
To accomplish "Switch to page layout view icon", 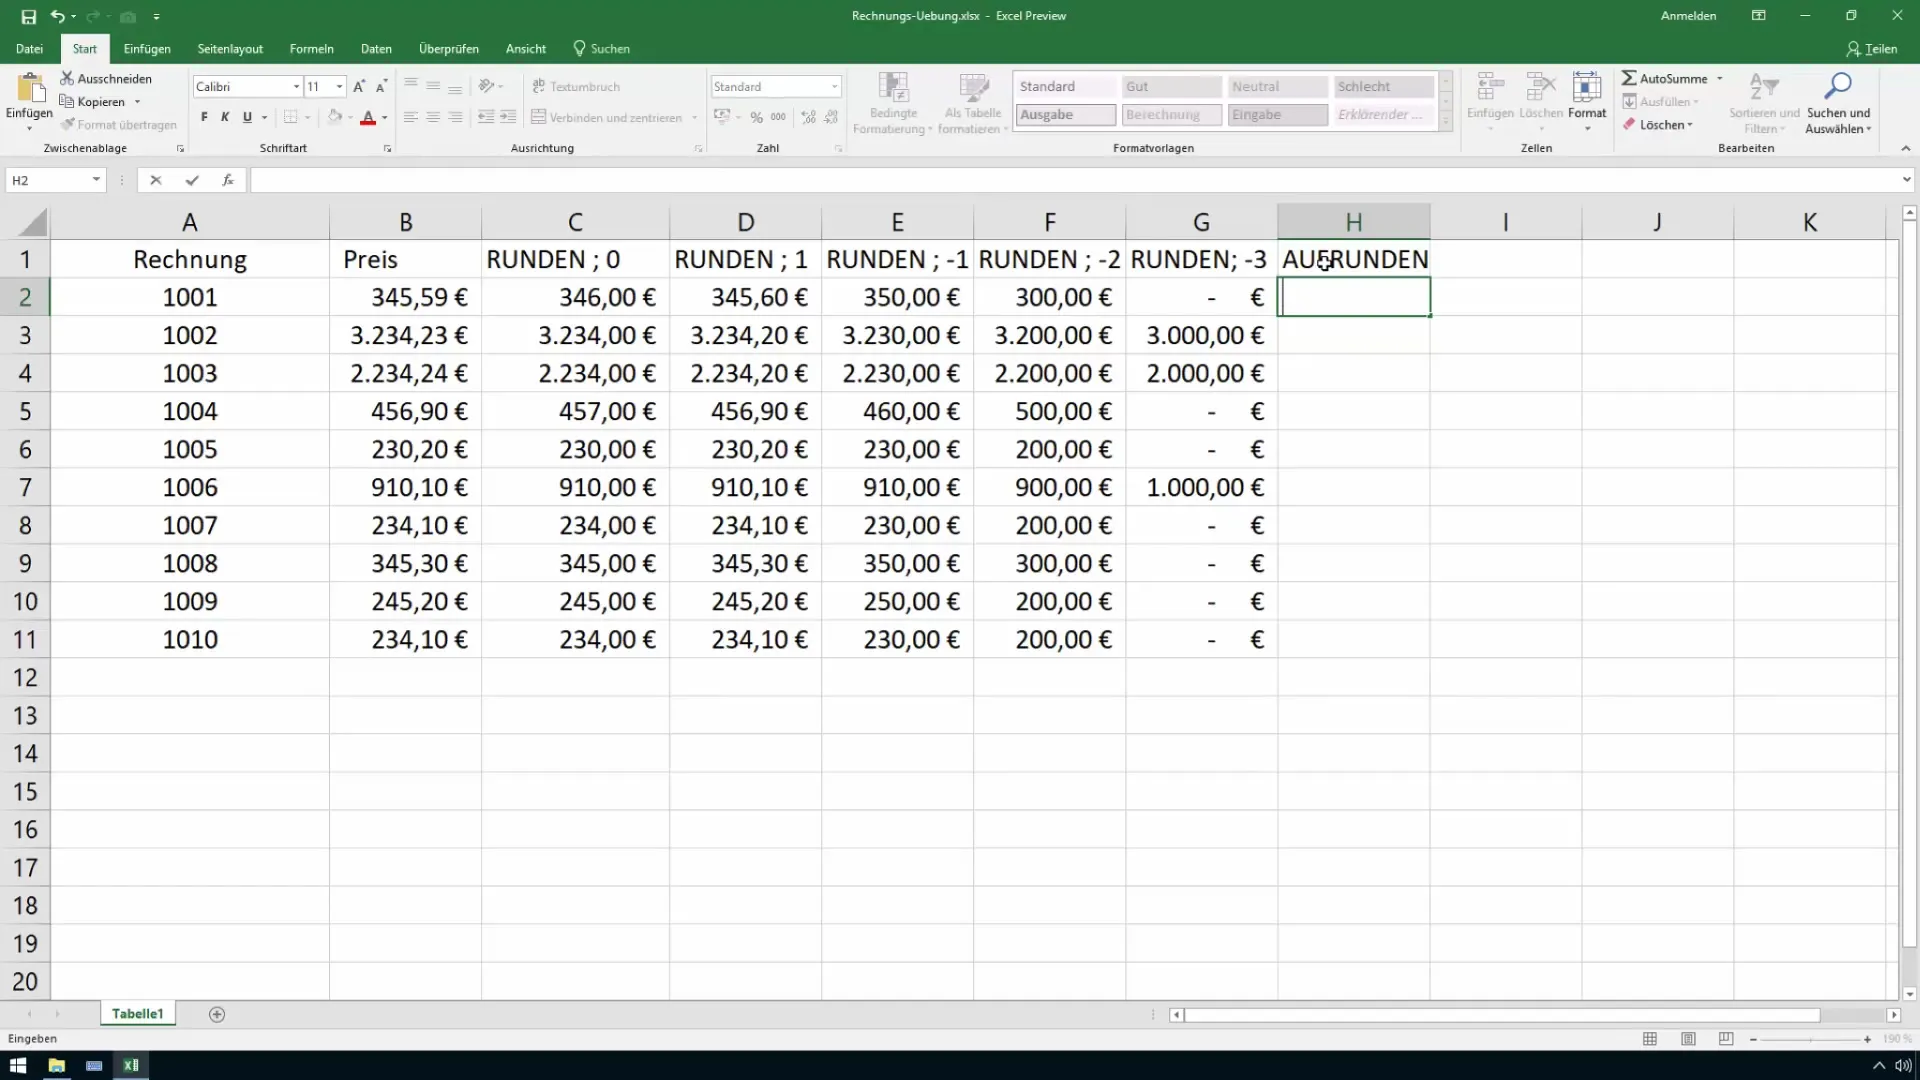I will coord(1688,1039).
